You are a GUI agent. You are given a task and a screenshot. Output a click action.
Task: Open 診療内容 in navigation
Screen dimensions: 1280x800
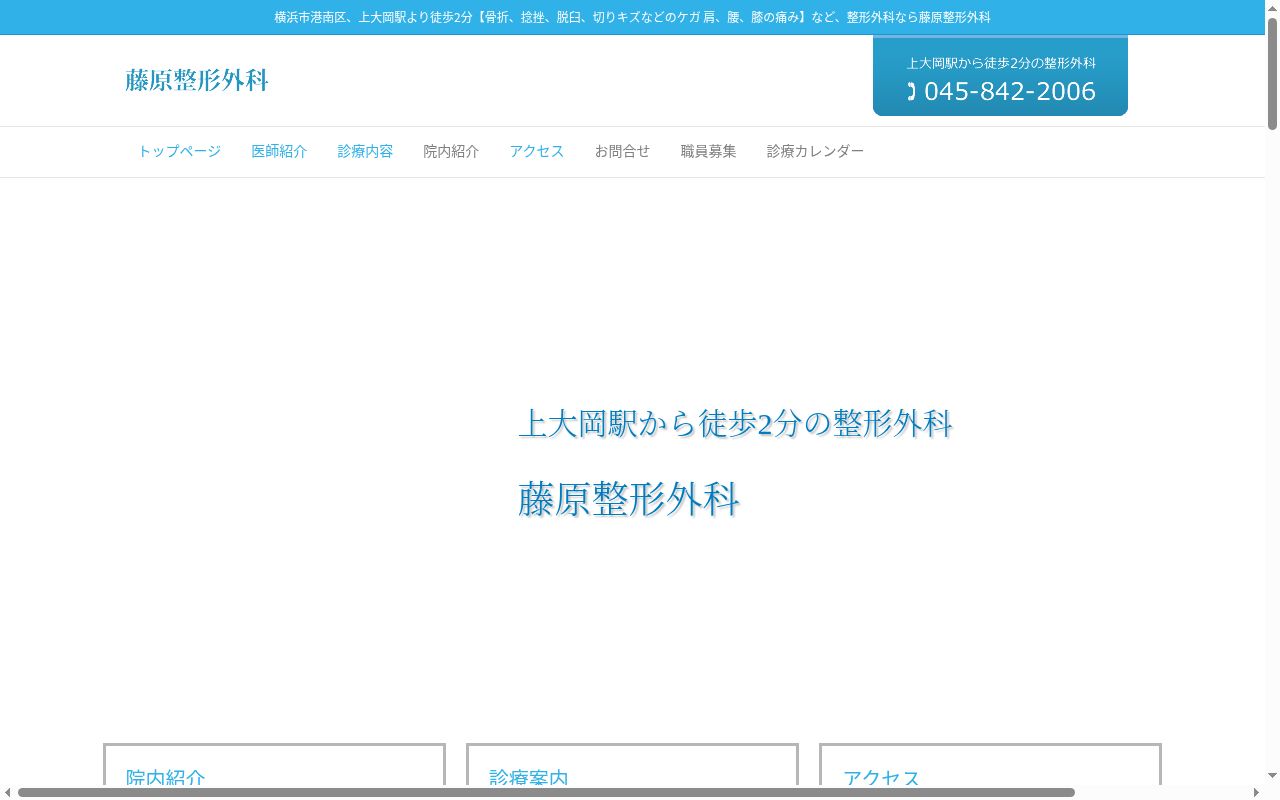pos(365,152)
